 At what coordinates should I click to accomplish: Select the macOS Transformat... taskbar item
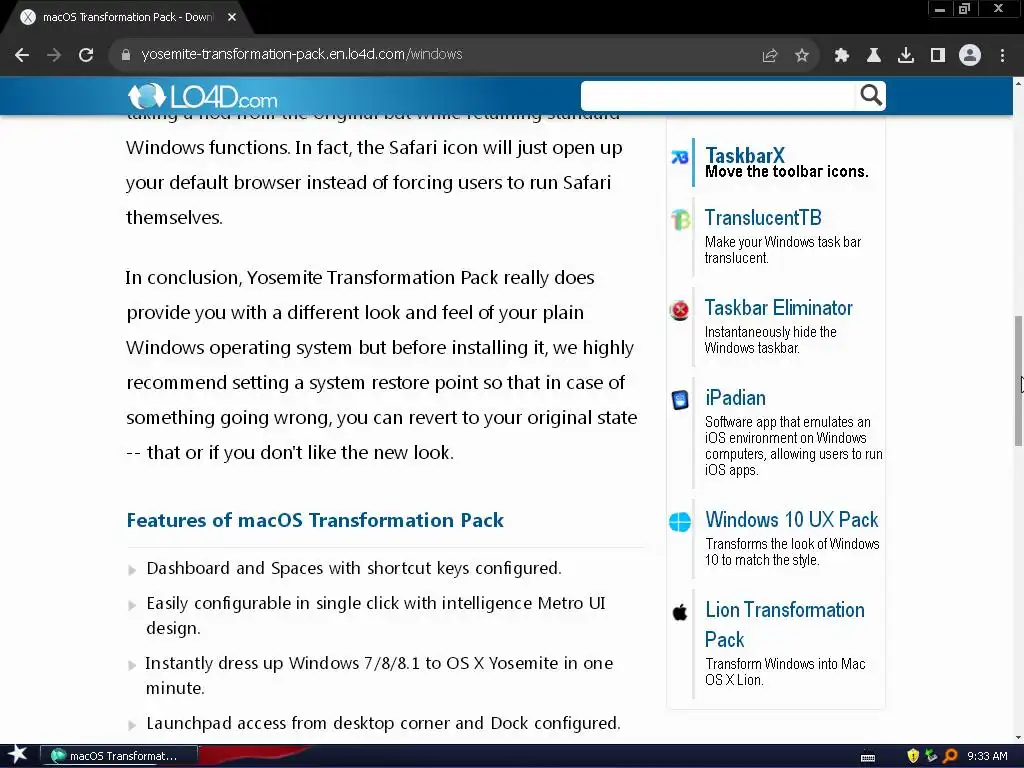point(118,756)
